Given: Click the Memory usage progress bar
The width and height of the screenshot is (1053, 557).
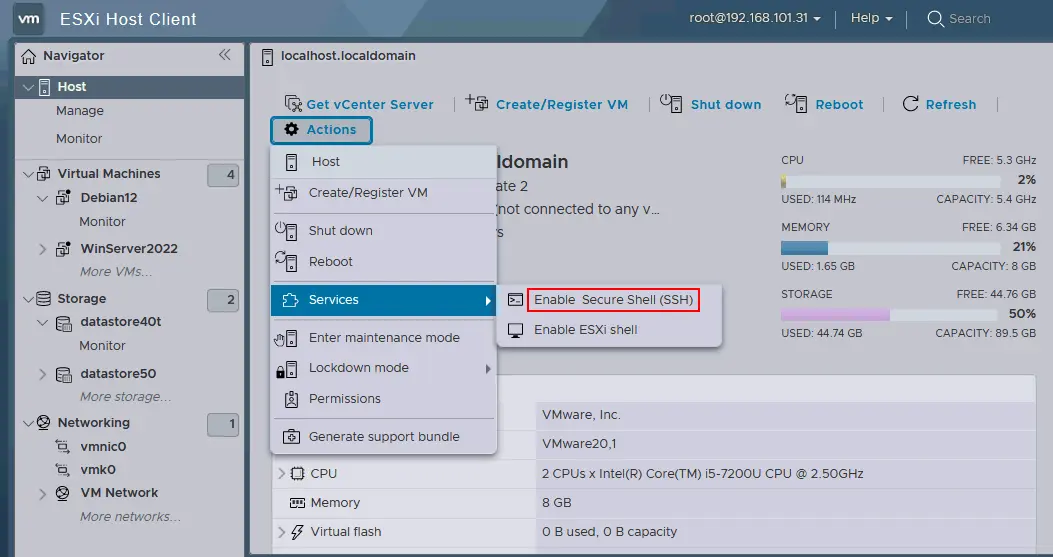Looking at the screenshot, I should (x=890, y=248).
